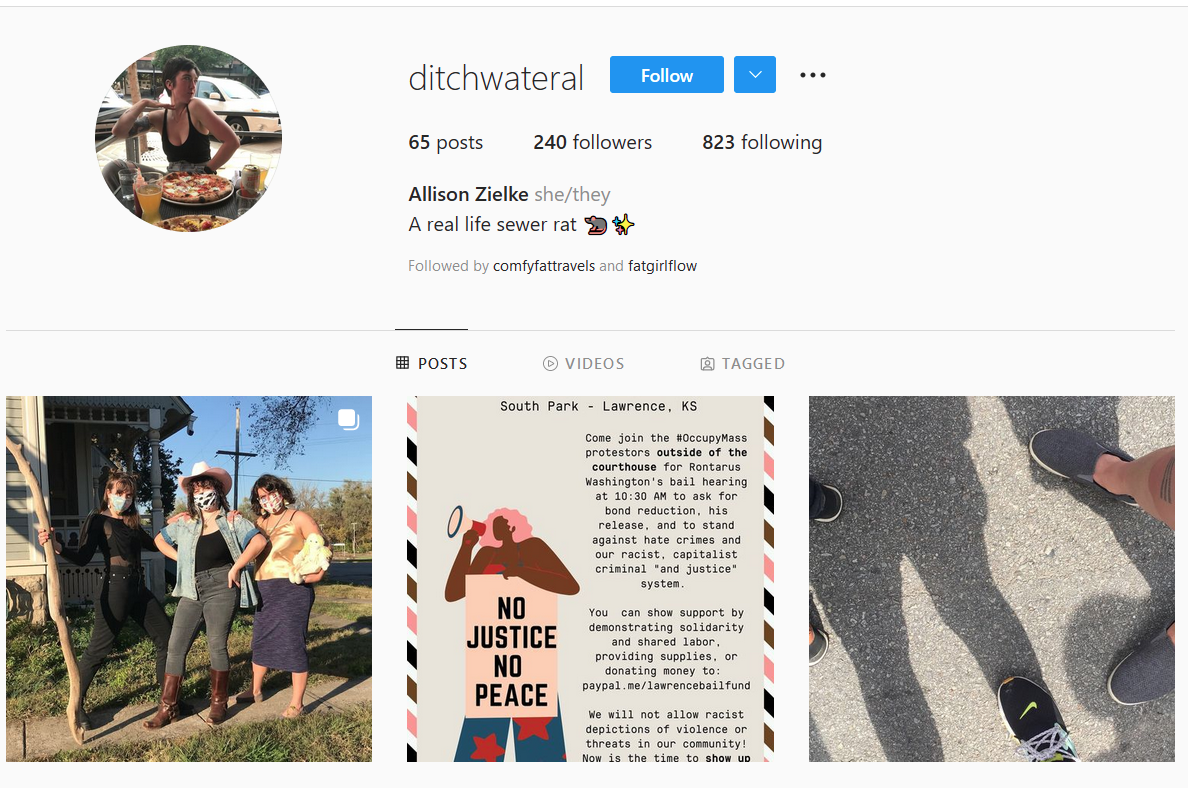This screenshot has width=1188, height=788.
Task: Expand the suggested accounts dropdown arrow
Action: [755, 75]
